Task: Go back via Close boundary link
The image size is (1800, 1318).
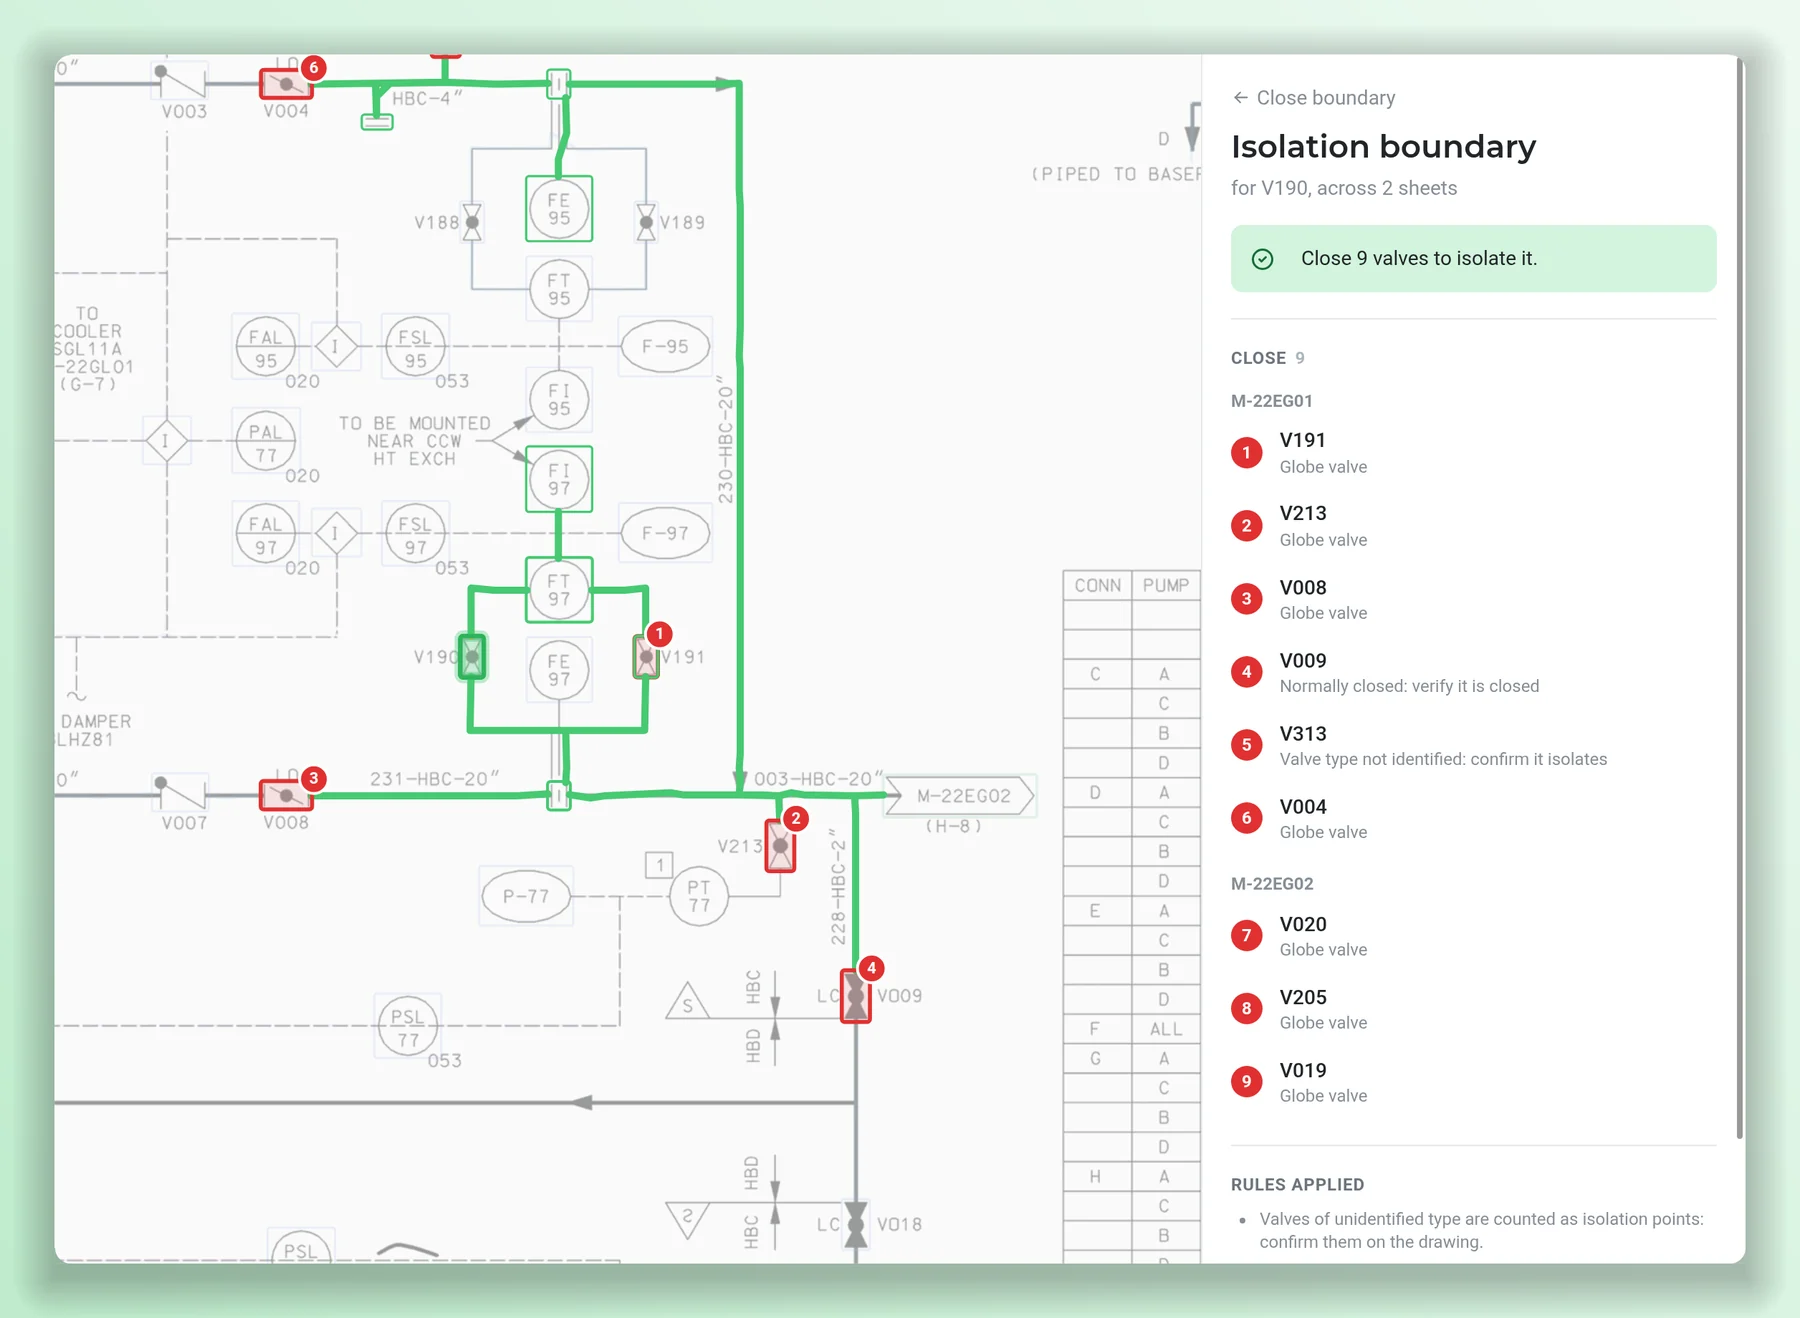Action: [x=1314, y=98]
